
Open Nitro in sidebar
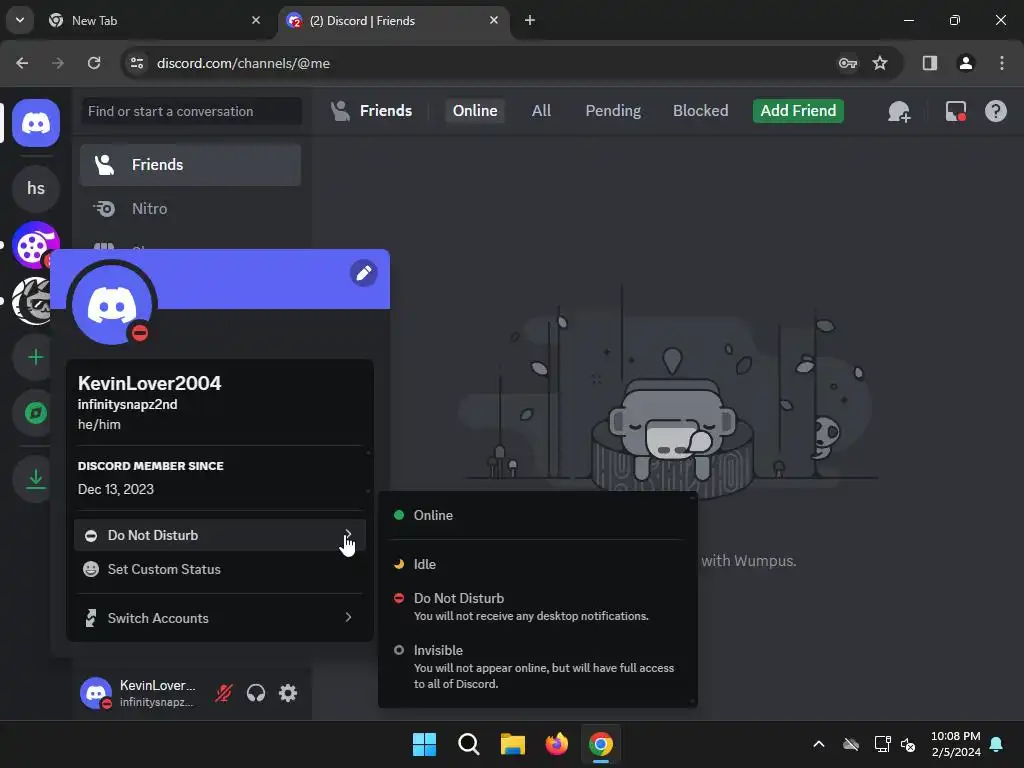point(190,208)
